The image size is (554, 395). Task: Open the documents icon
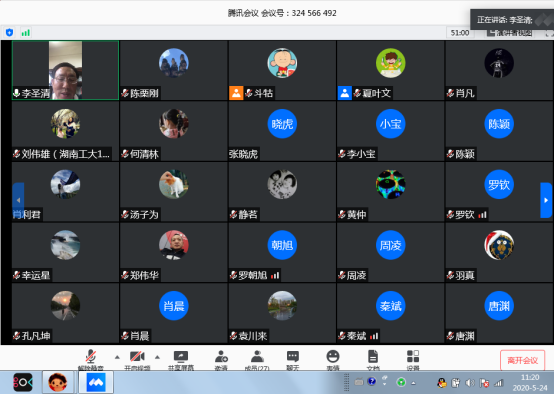pyautogui.click(x=373, y=359)
